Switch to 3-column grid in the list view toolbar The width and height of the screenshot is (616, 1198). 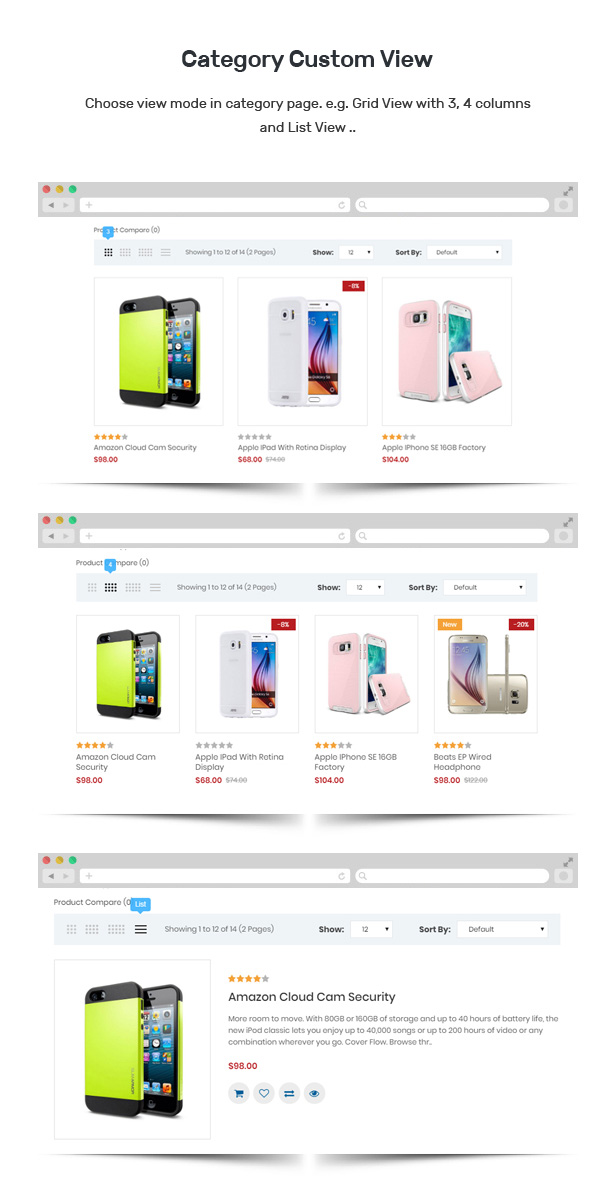[72, 929]
